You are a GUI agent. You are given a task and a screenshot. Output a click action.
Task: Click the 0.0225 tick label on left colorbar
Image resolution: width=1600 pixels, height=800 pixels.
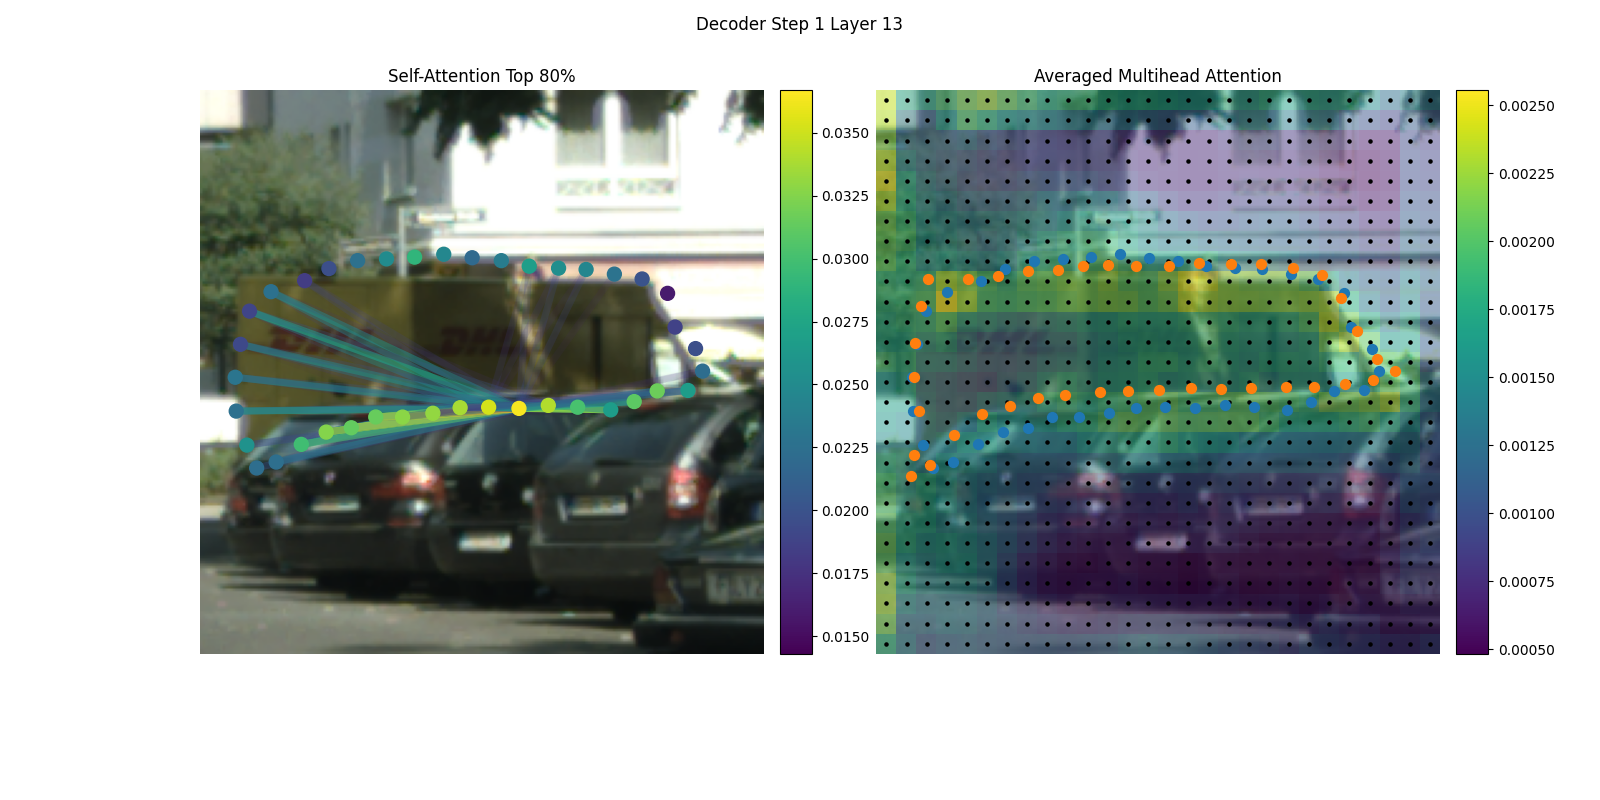coord(845,448)
